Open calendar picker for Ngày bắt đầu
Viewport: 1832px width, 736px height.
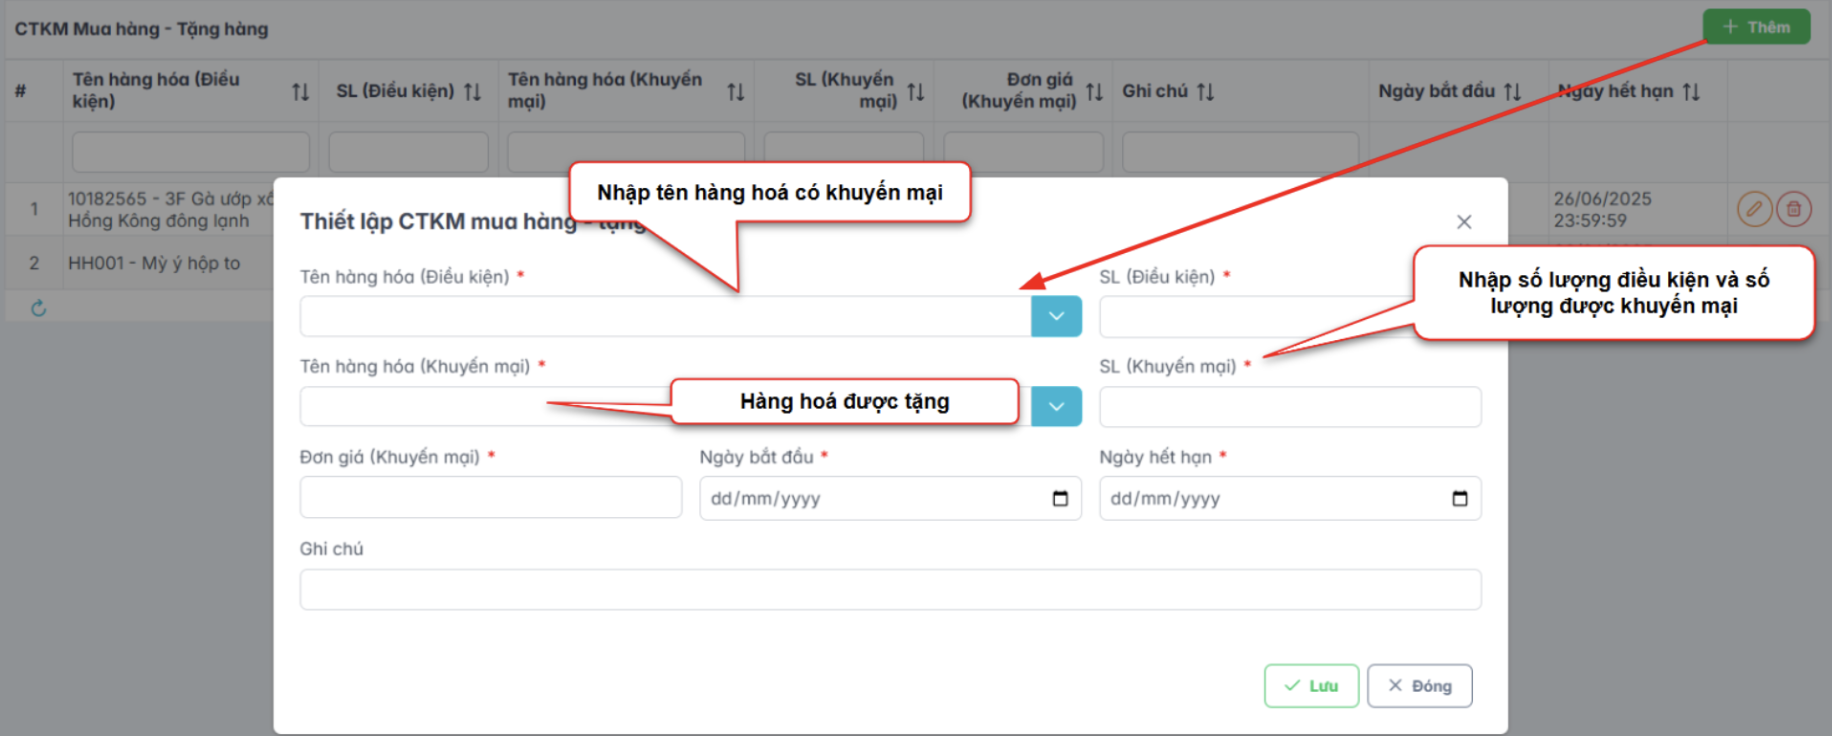coord(1060,498)
